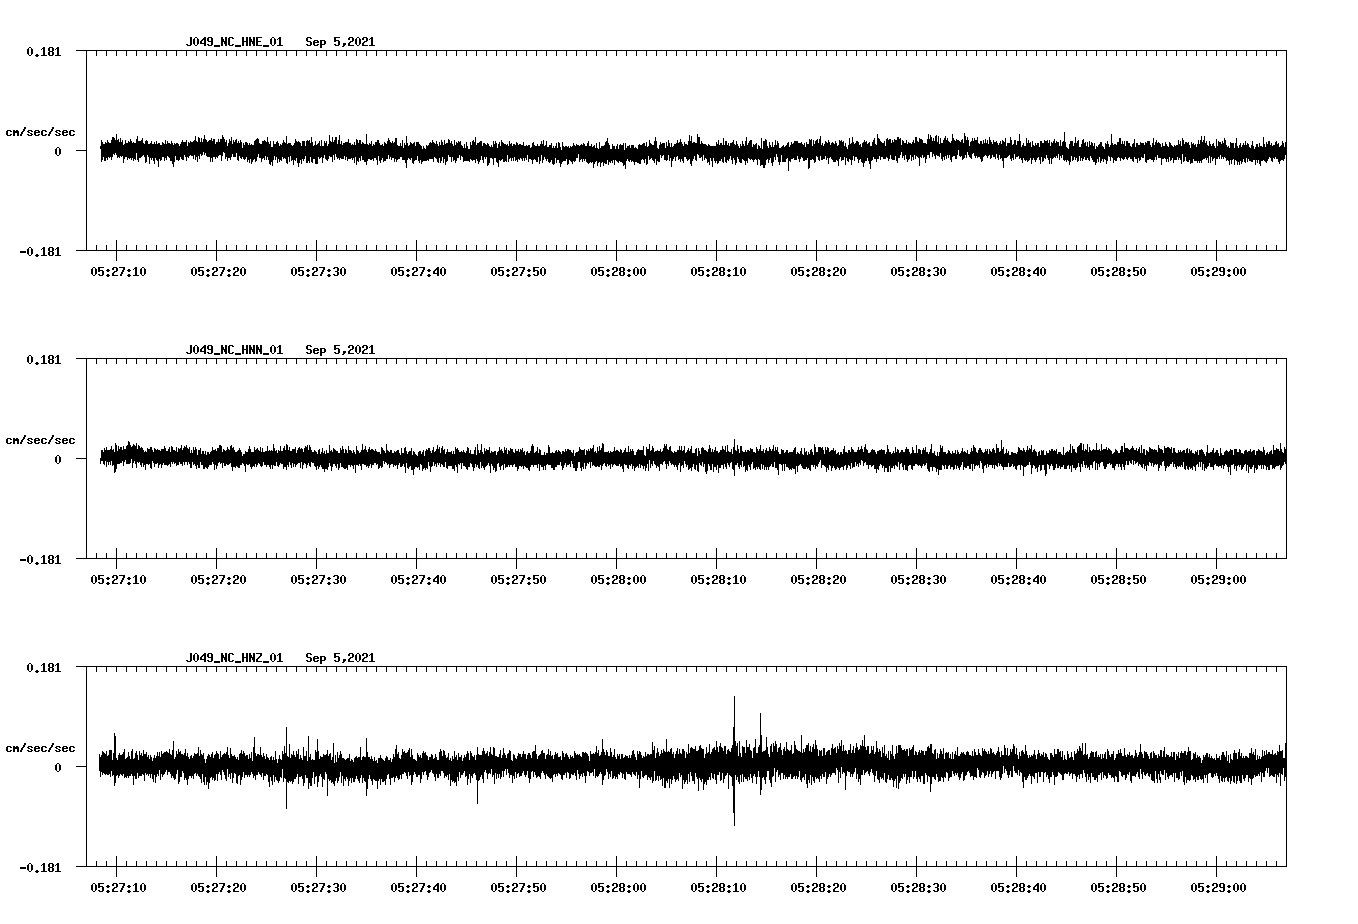Pick the 05:27:40 tick label under HNZ plot

click(418, 887)
